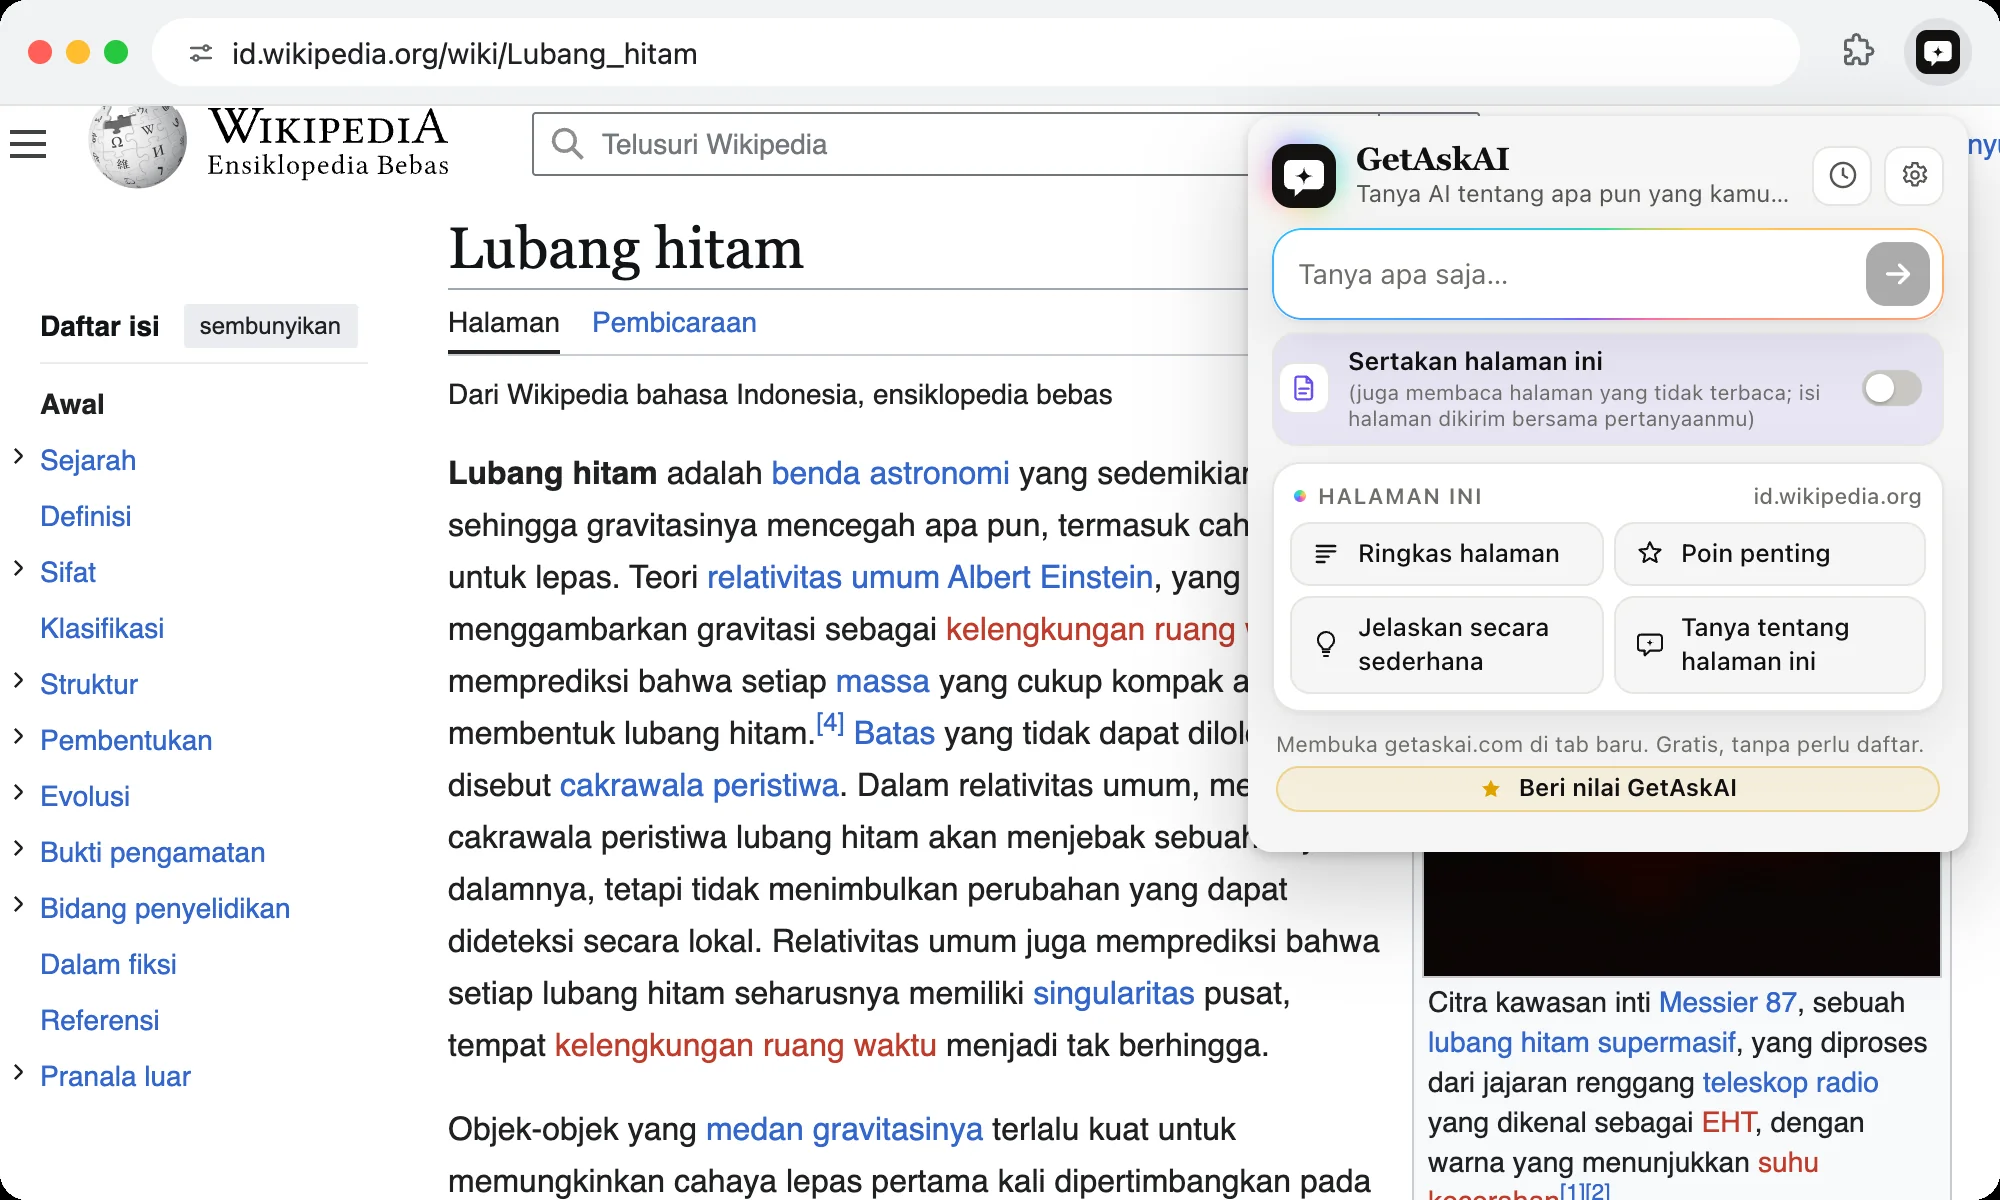Image resolution: width=2000 pixels, height=1200 pixels.
Task: Click the search magnifier icon in Wikipedia search
Action: [x=567, y=144]
